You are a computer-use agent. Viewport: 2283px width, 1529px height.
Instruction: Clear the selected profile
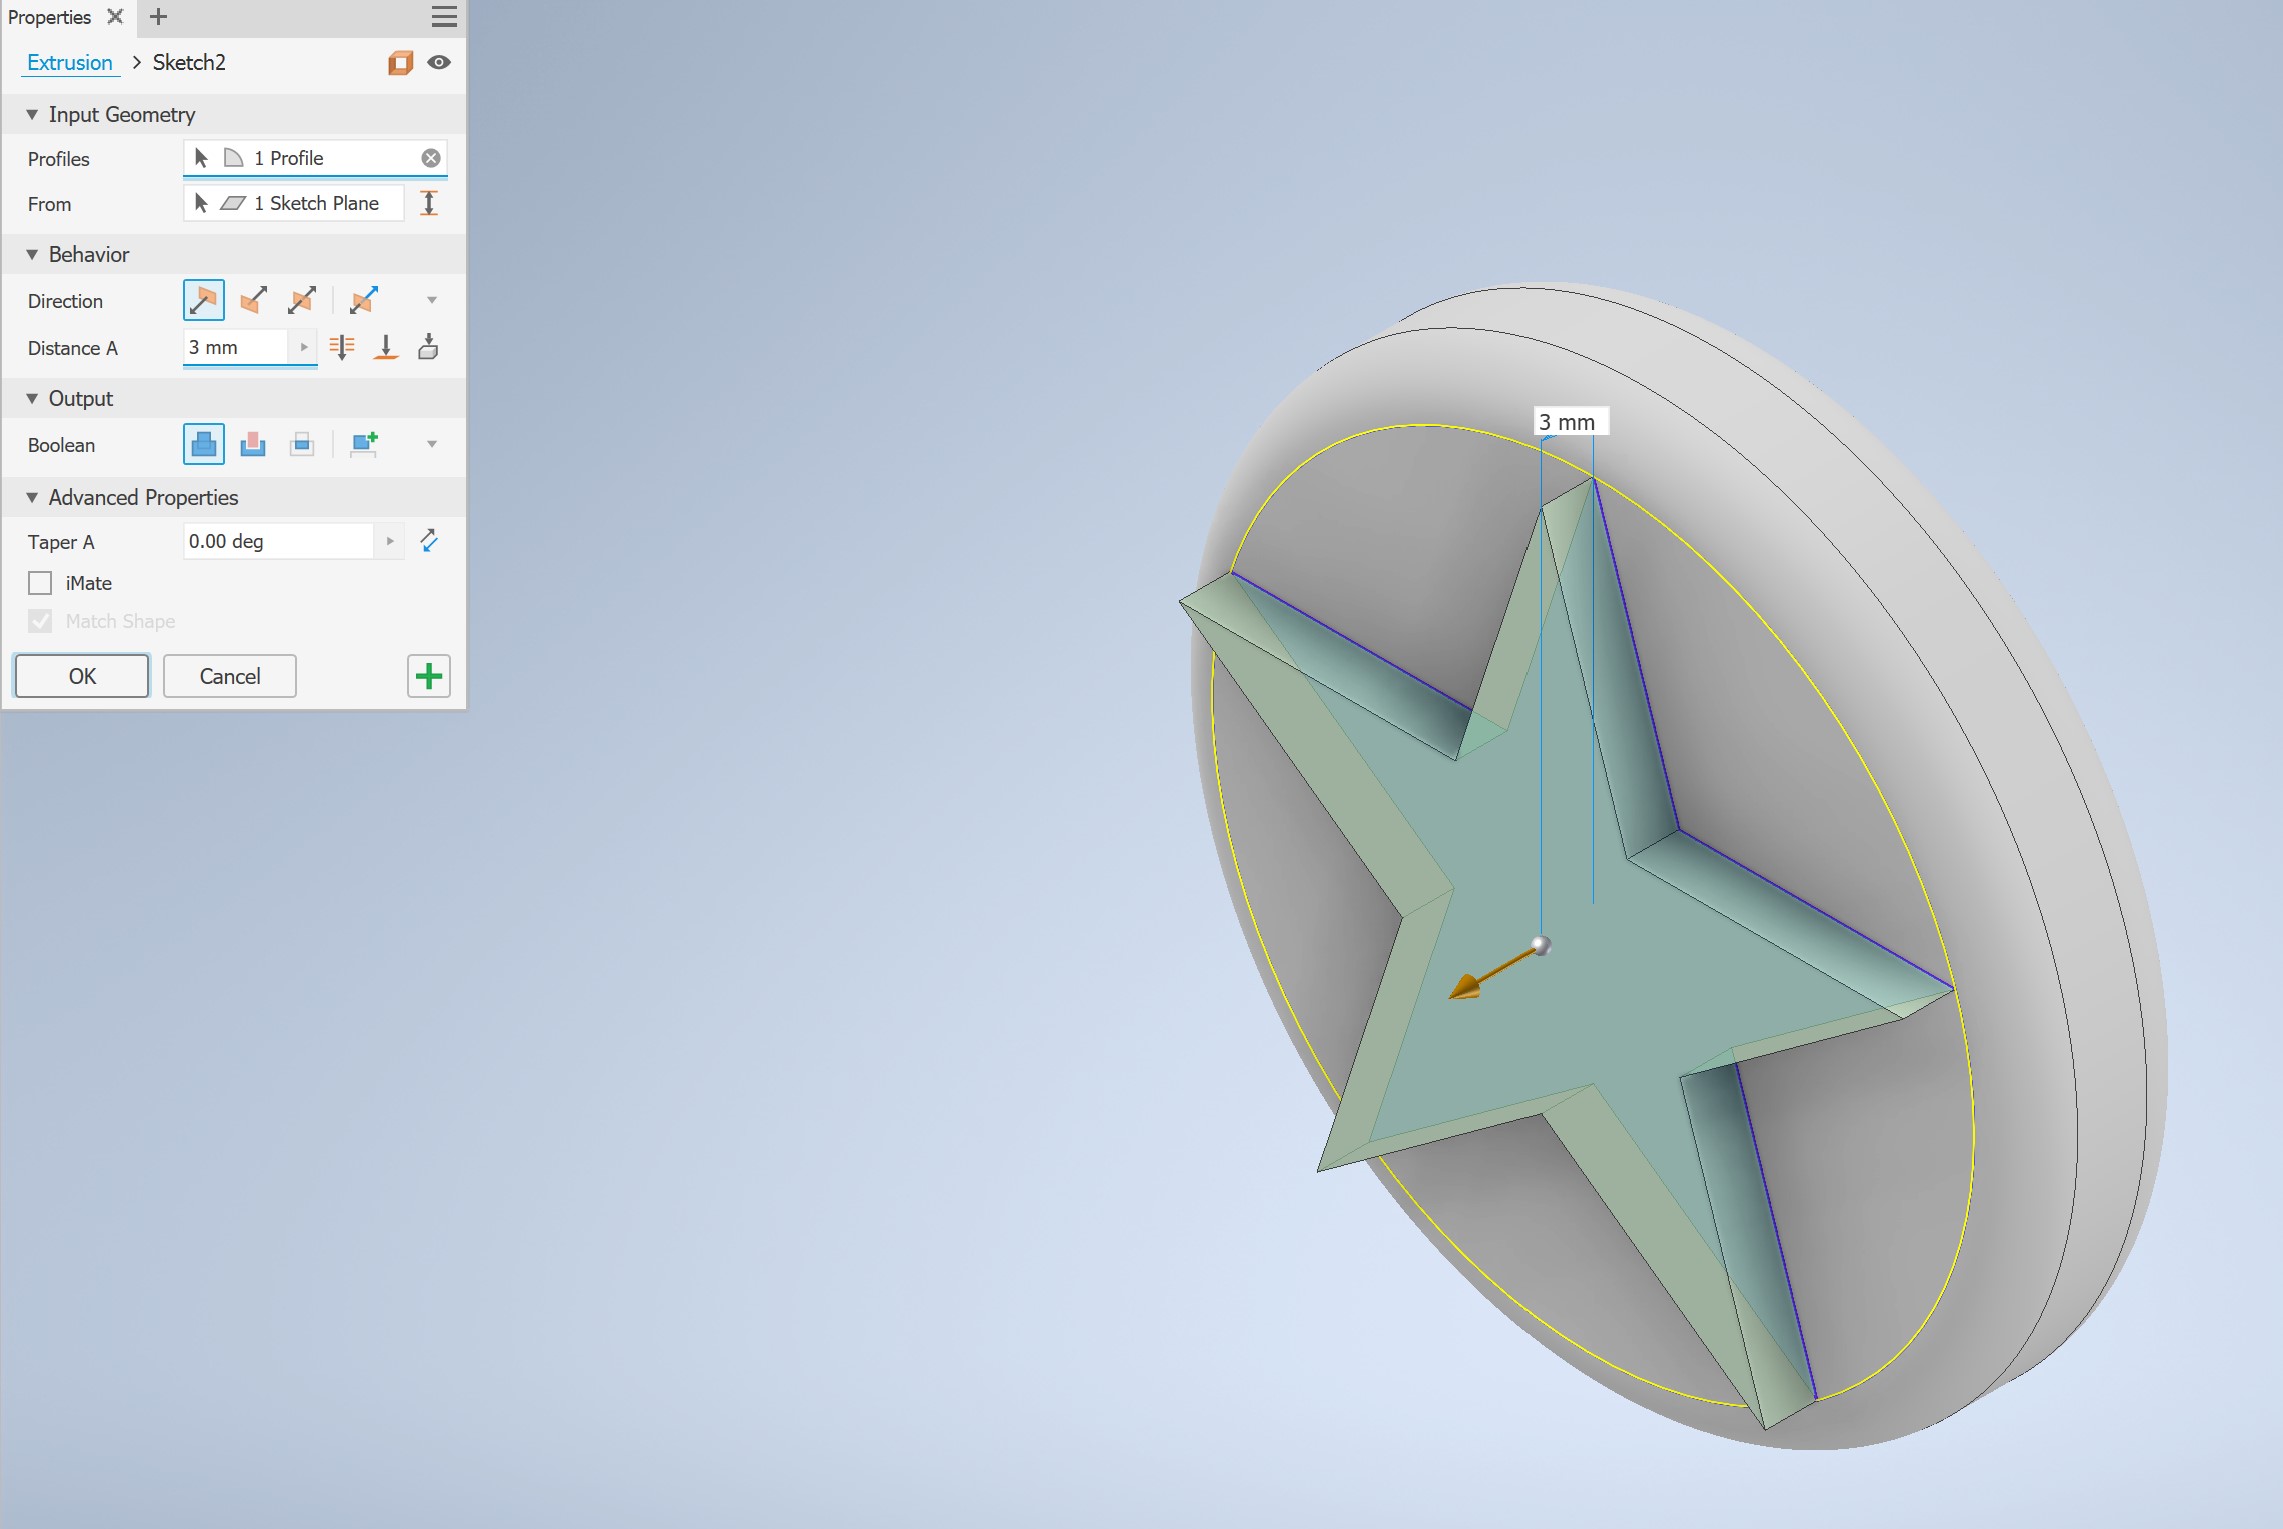pyautogui.click(x=431, y=158)
